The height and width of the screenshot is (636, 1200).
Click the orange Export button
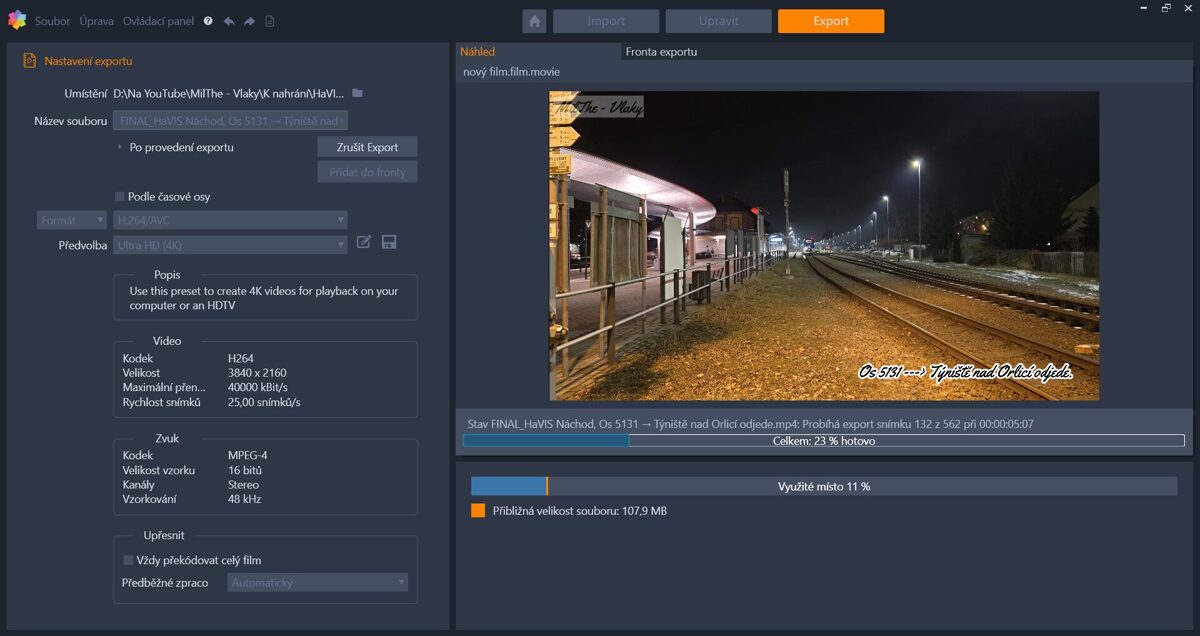click(x=830, y=20)
